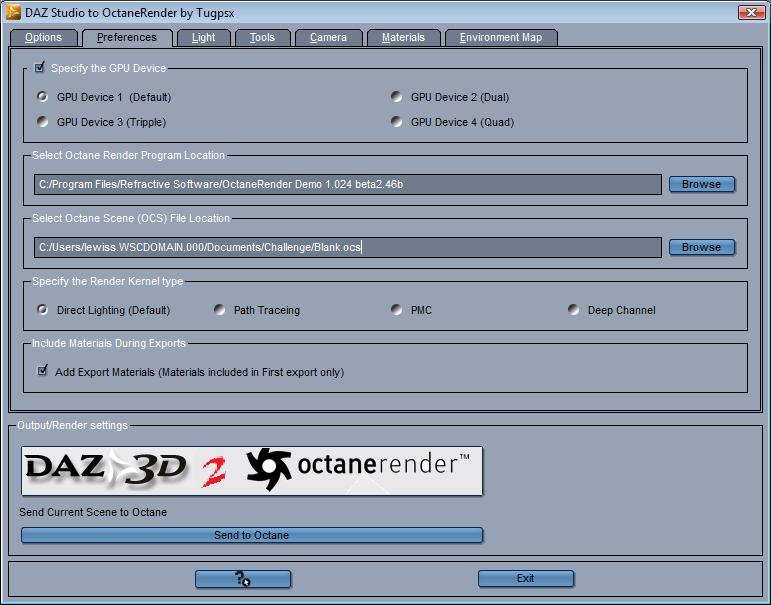Click 'Specify the Render Kernel type' label
This screenshot has width=771, height=605.
[x=107, y=281]
